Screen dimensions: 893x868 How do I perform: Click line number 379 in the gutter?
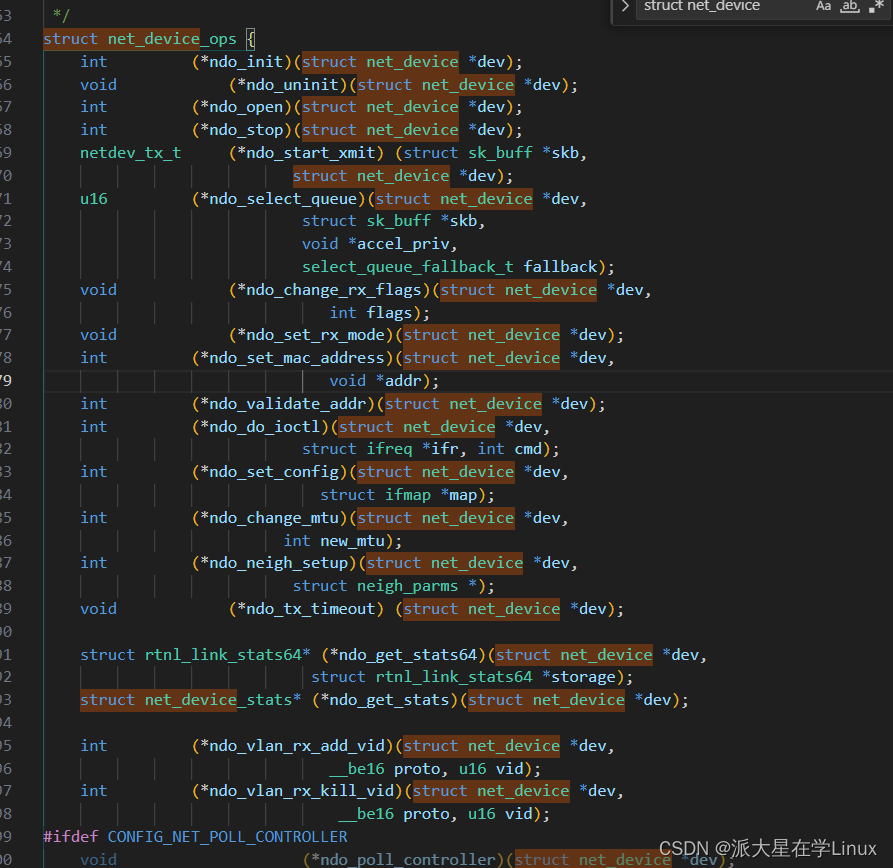click(24, 380)
